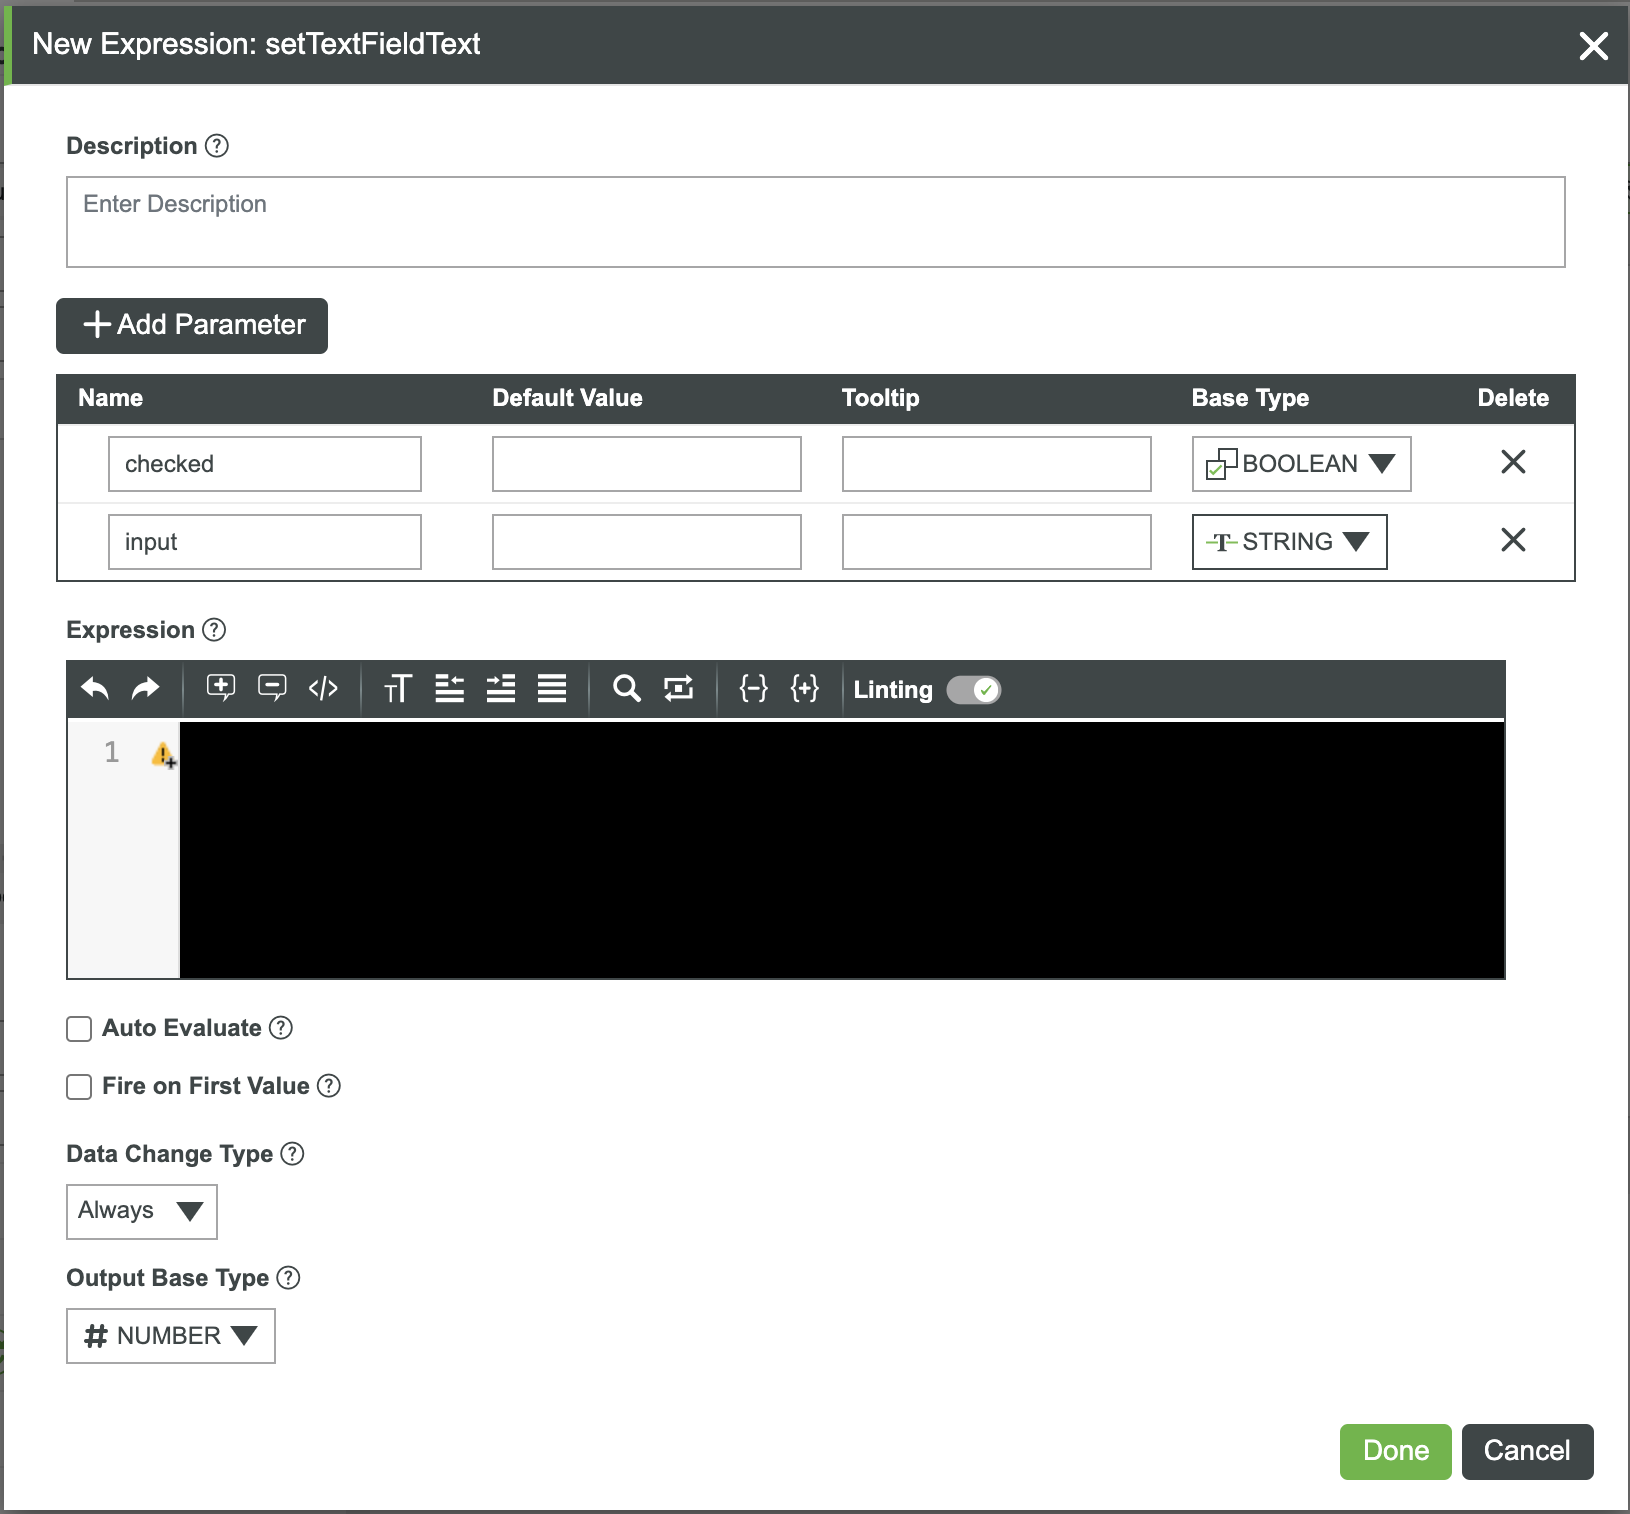
Task: Select the add comment icon
Action: pyautogui.click(x=221, y=688)
